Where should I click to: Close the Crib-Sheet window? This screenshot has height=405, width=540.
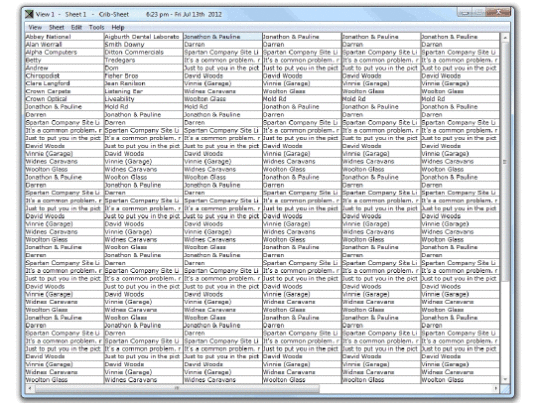(x=498, y=12)
